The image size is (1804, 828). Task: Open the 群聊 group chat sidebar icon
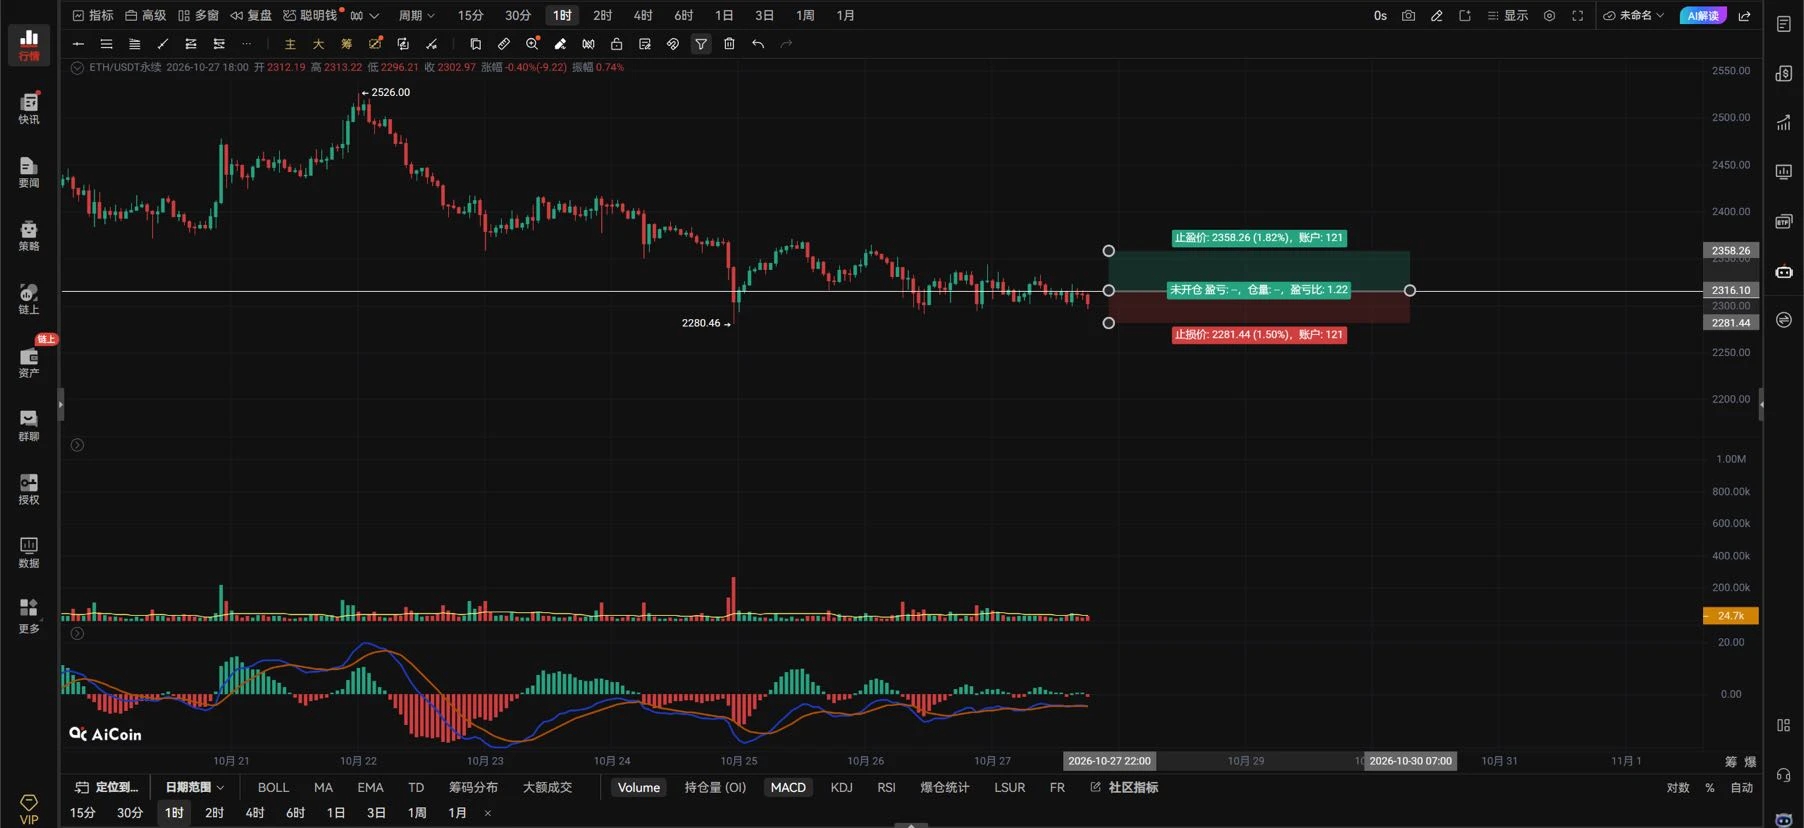[29, 425]
